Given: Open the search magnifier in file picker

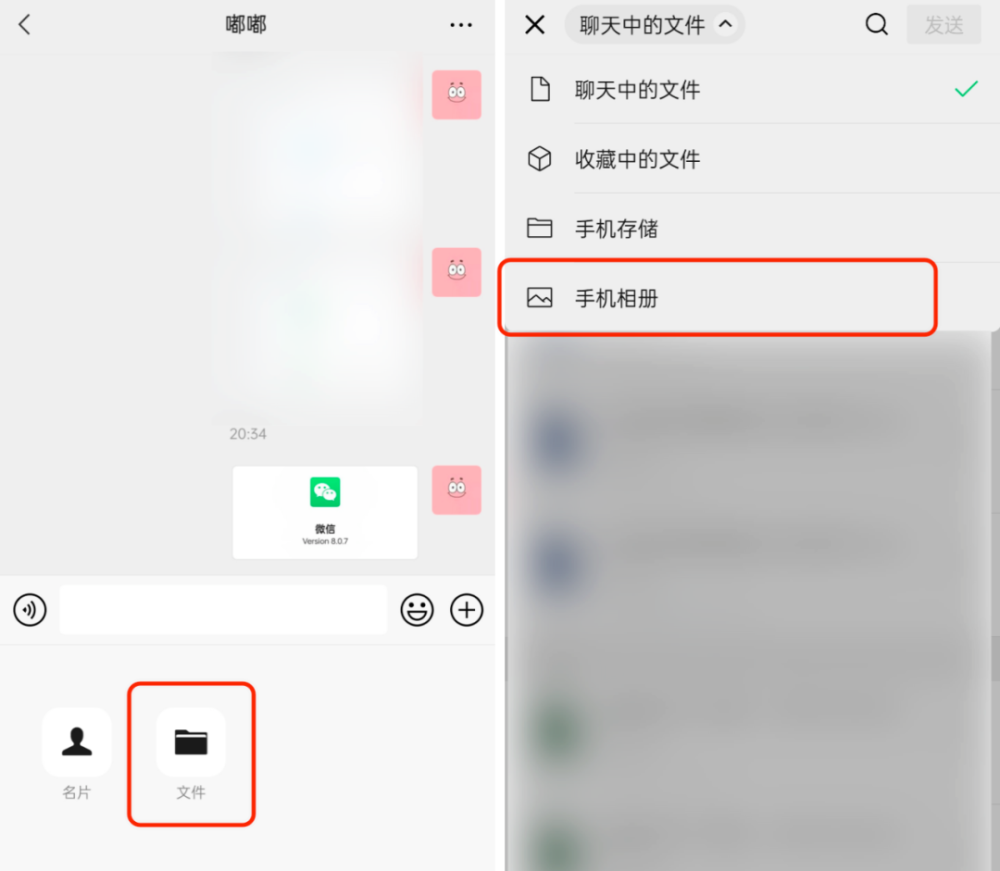Looking at the screenshot, I should point(876,25).
